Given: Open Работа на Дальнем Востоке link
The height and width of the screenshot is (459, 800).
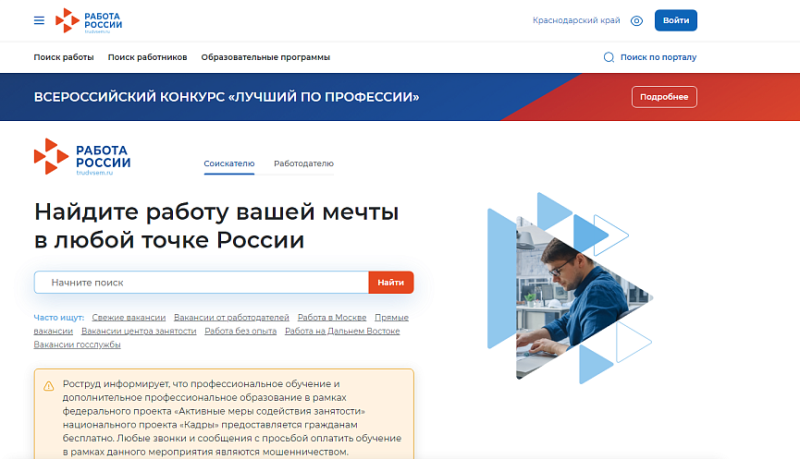Looking at the screenshot, I should [342, 332].
